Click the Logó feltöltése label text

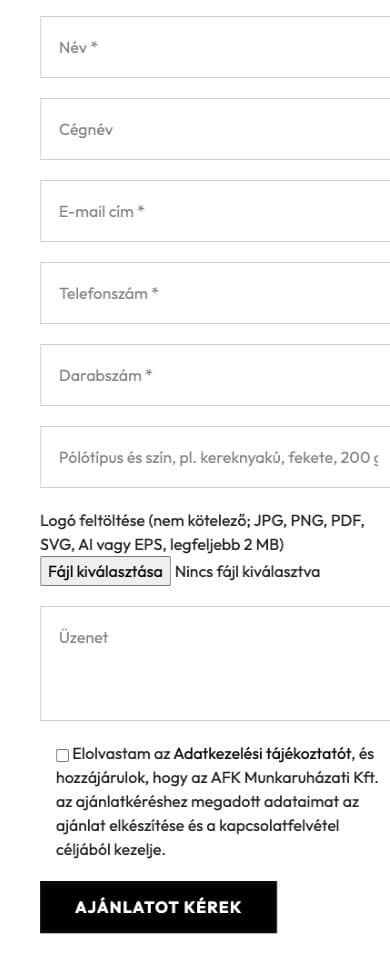click(203, 533)
